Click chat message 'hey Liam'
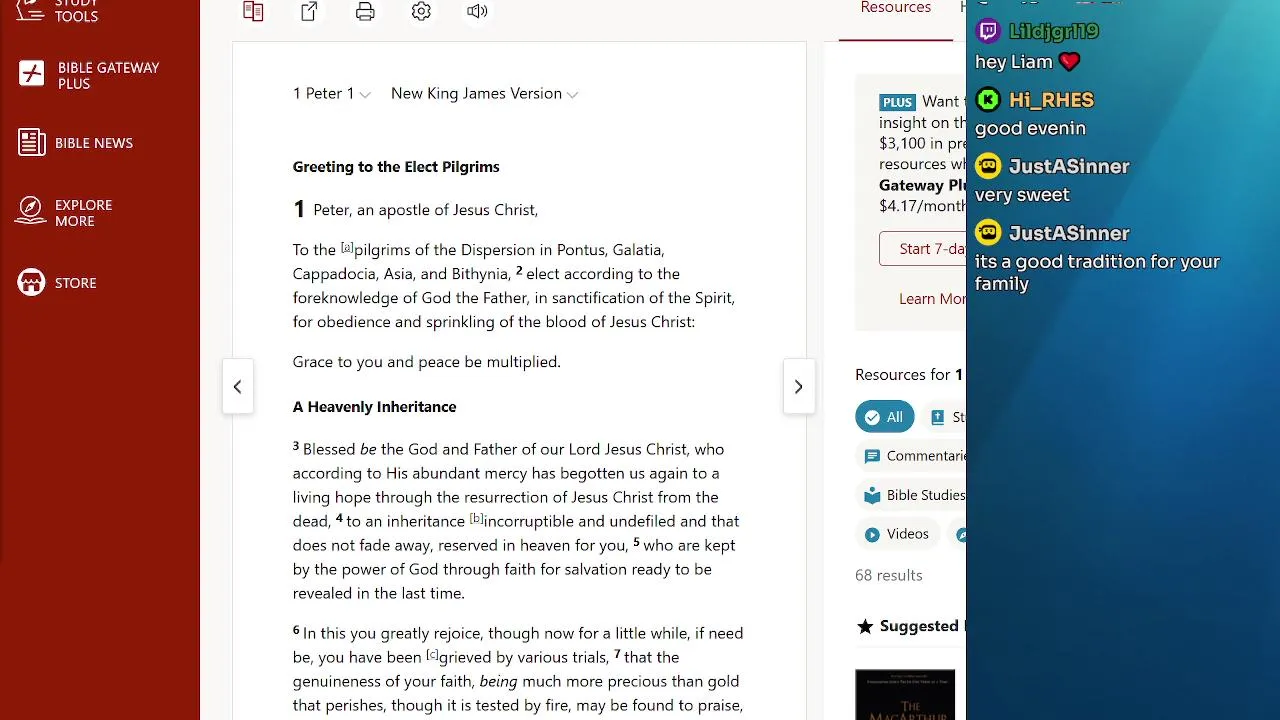 tap(1014, 62)
